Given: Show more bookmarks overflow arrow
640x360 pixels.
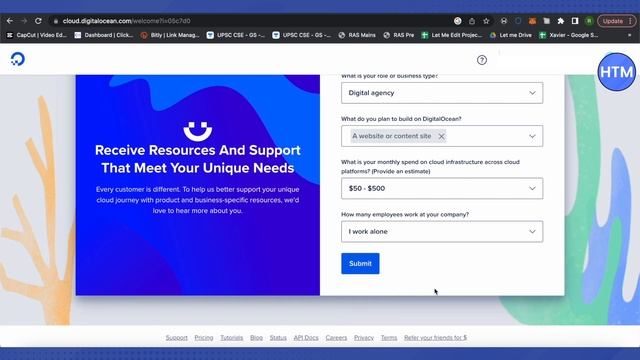Looking at the screenshot, I should 629,35.
